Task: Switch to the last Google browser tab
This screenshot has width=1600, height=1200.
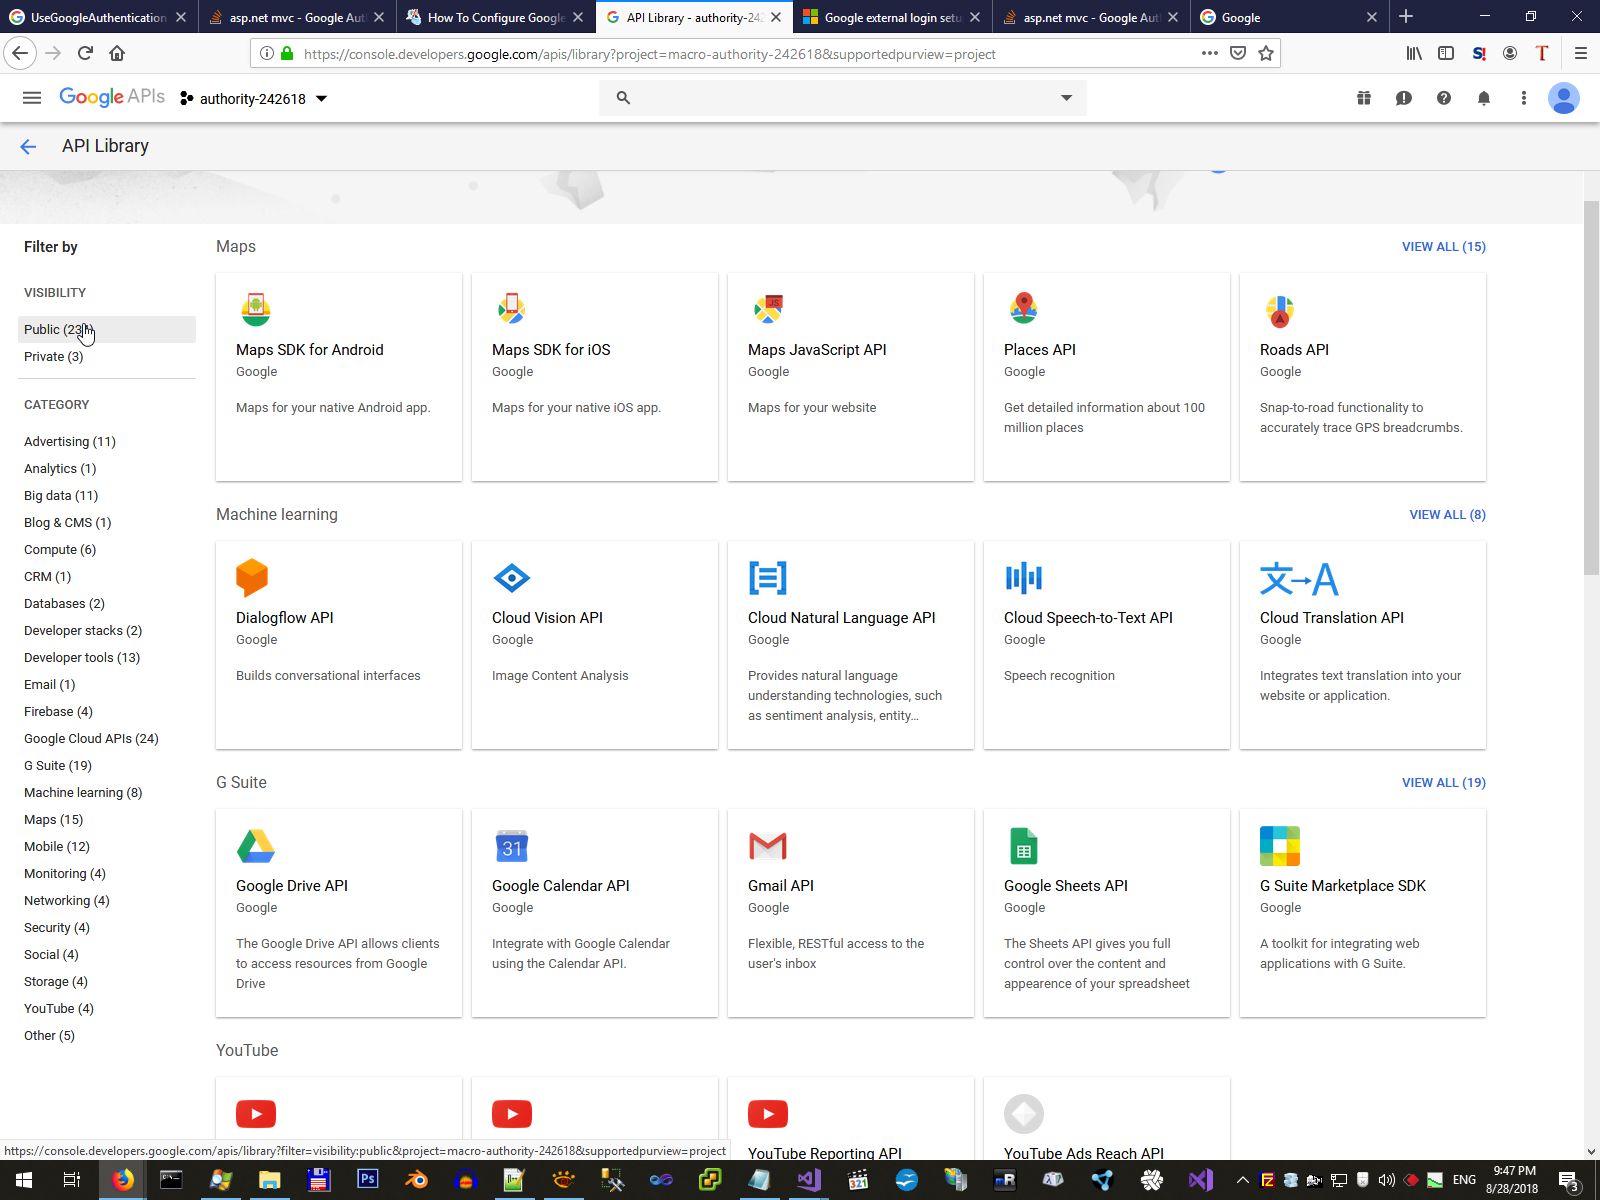Action: pyautogui.click(x=1288, y=17)
